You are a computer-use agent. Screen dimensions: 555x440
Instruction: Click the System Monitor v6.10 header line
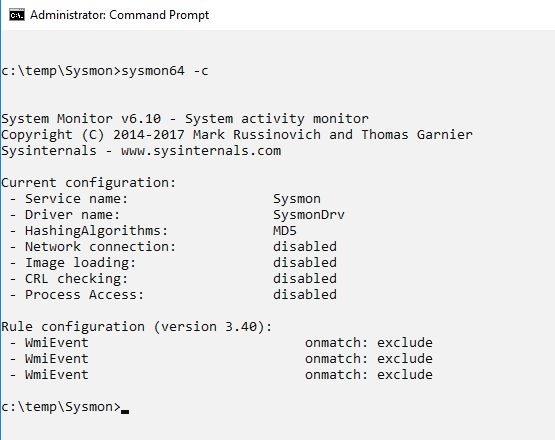[x=185, y=119]
